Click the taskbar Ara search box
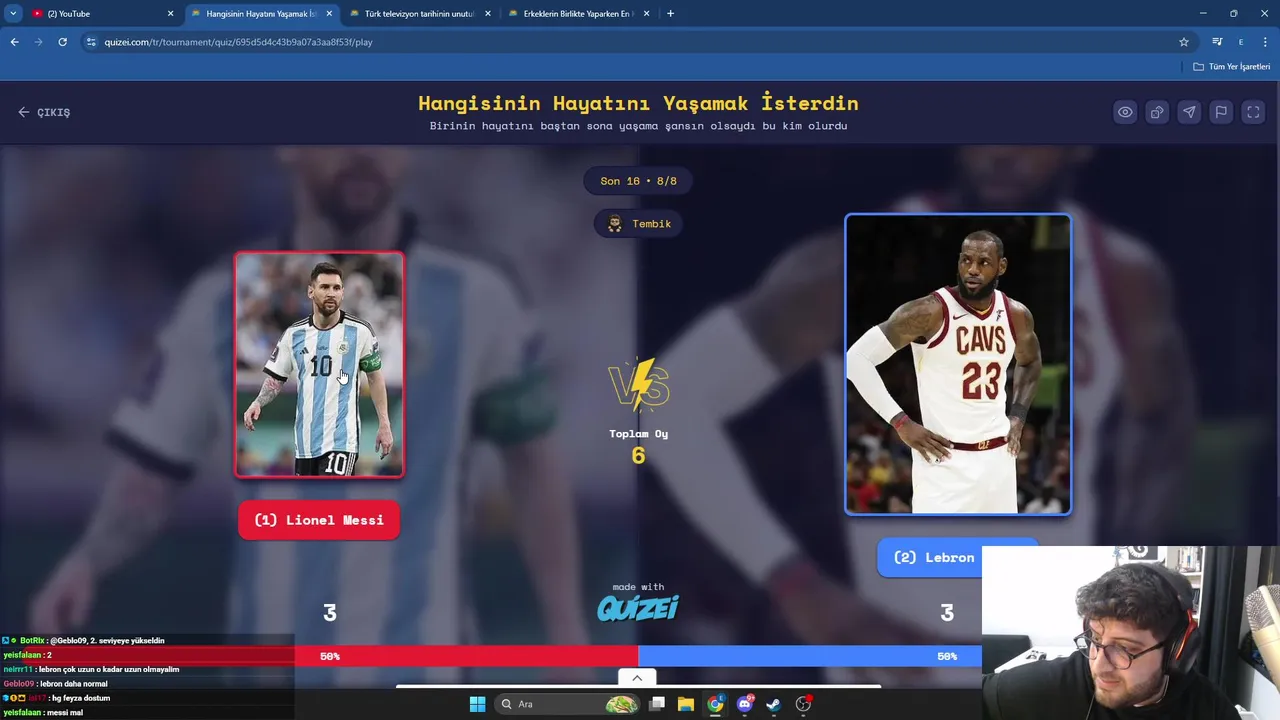1280x720 pixels. coord(567,704)
